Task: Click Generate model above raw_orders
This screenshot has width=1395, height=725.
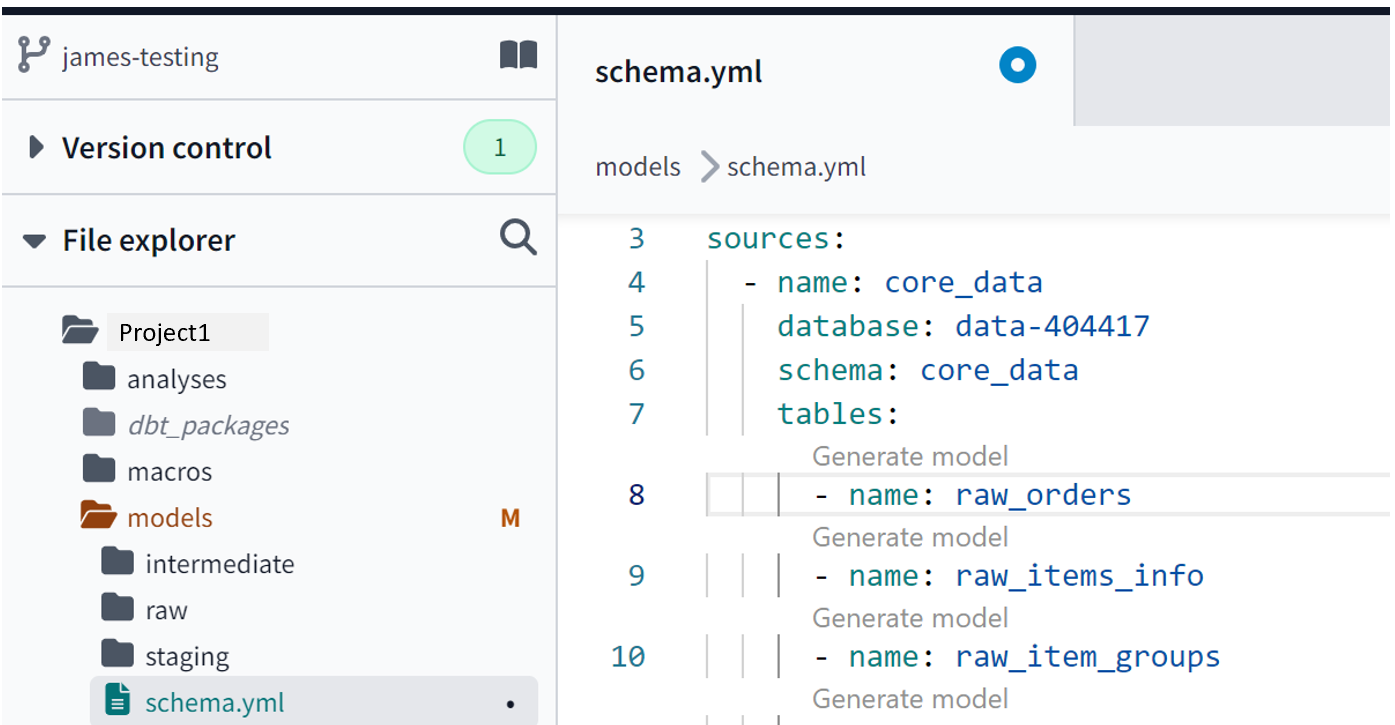Action: [x=910, y=457]
